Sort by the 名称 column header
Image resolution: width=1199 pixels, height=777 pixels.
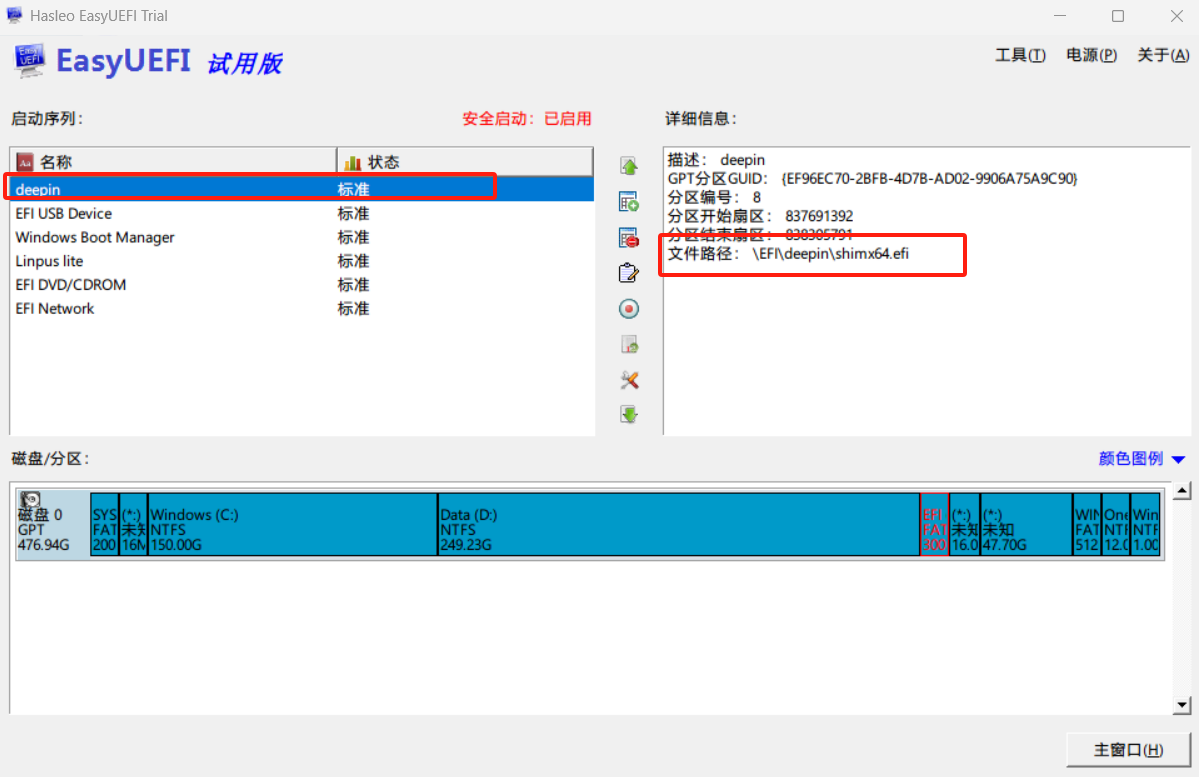pyautogui.click(x=174, y=161)
